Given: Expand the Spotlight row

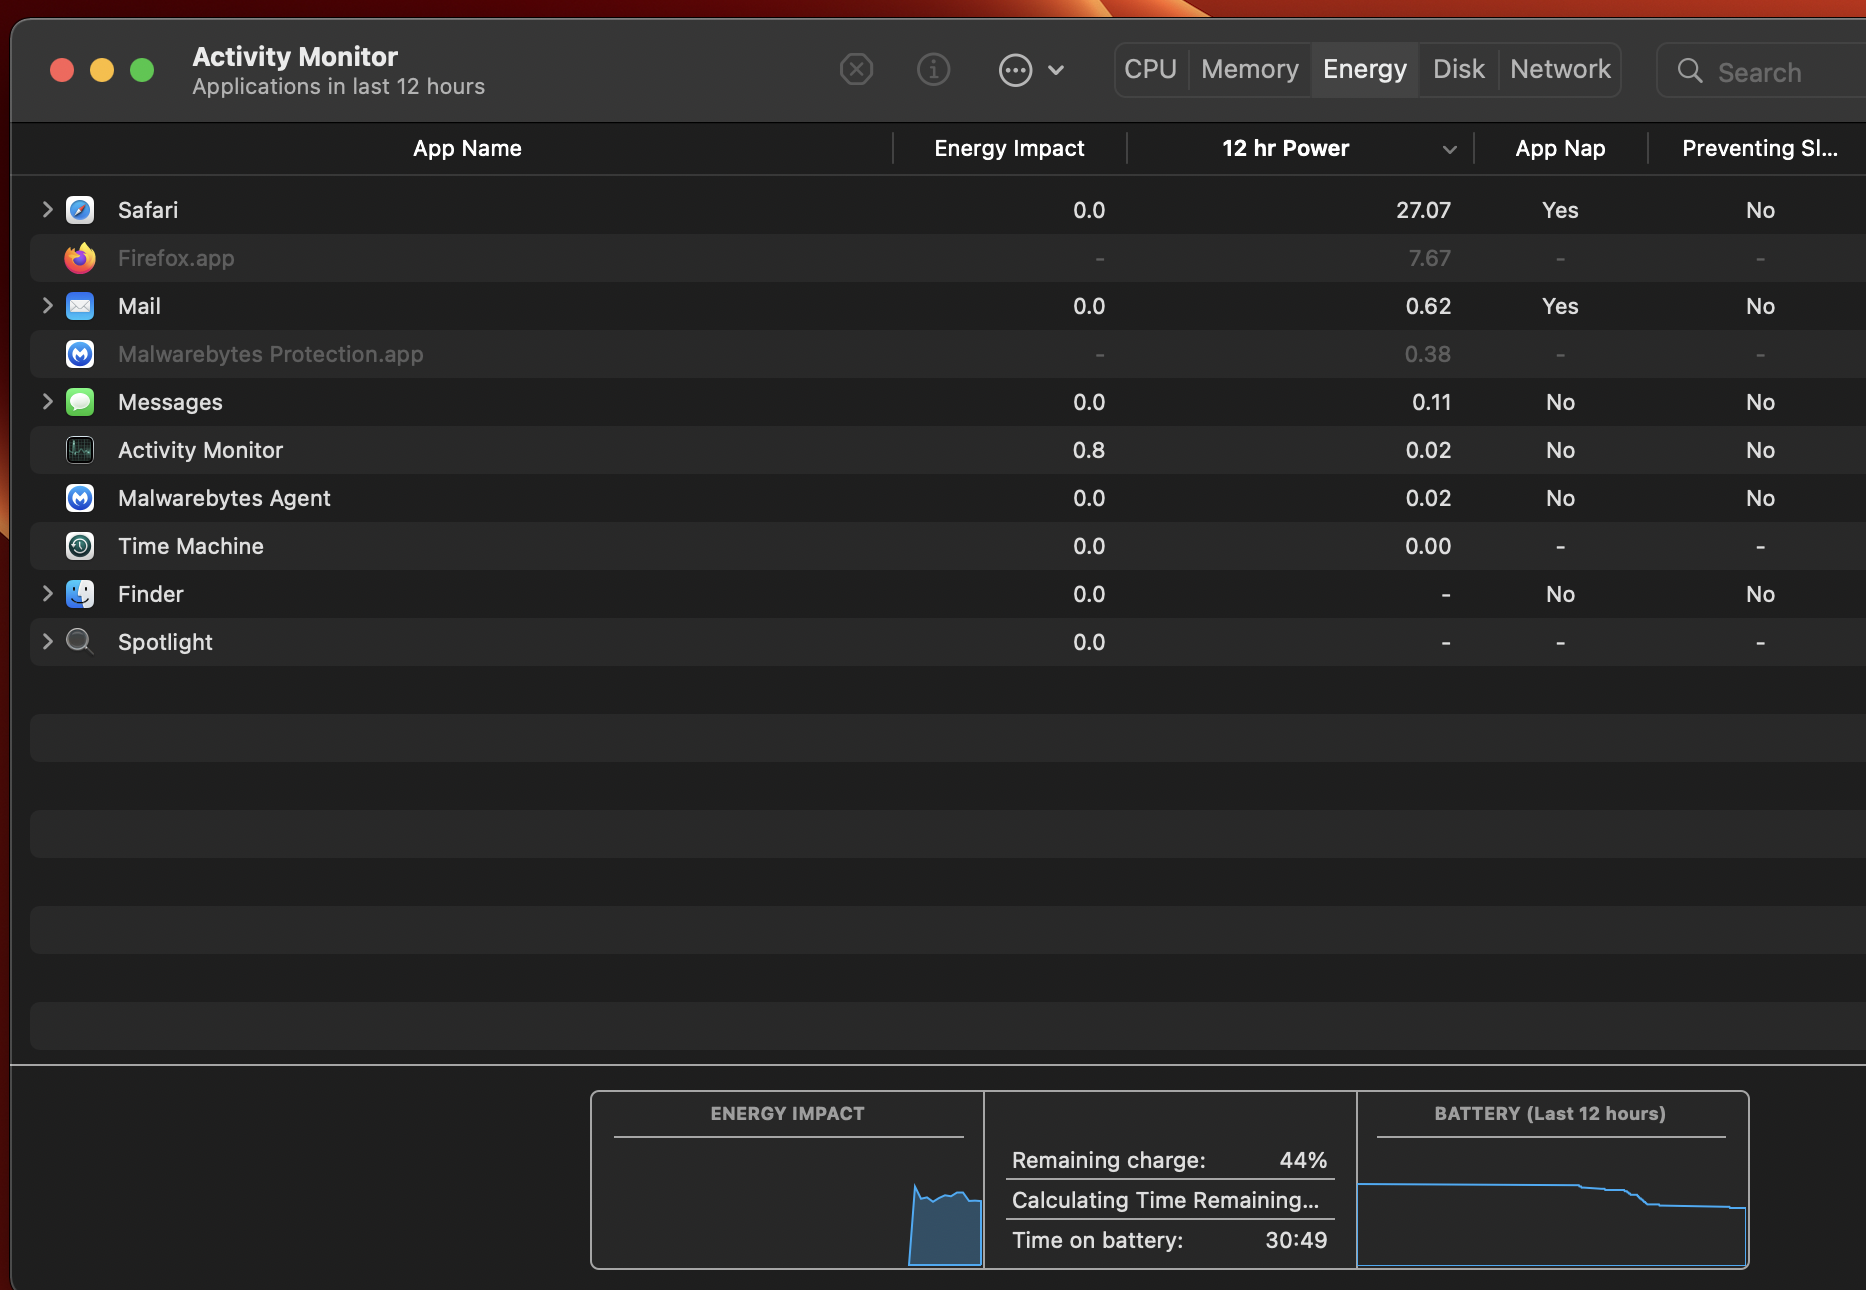Looking at the screenshot, I should coord(47,641).
